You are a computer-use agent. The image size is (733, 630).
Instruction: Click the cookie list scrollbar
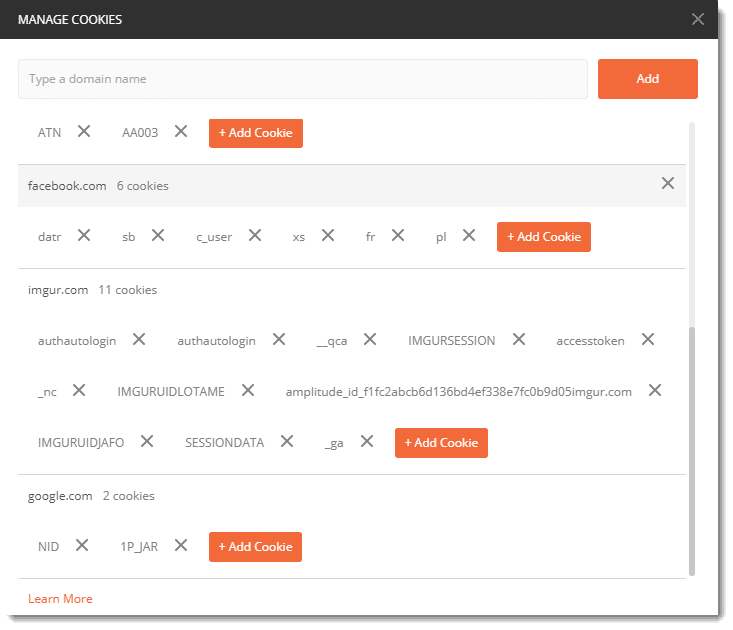[692, 450]
